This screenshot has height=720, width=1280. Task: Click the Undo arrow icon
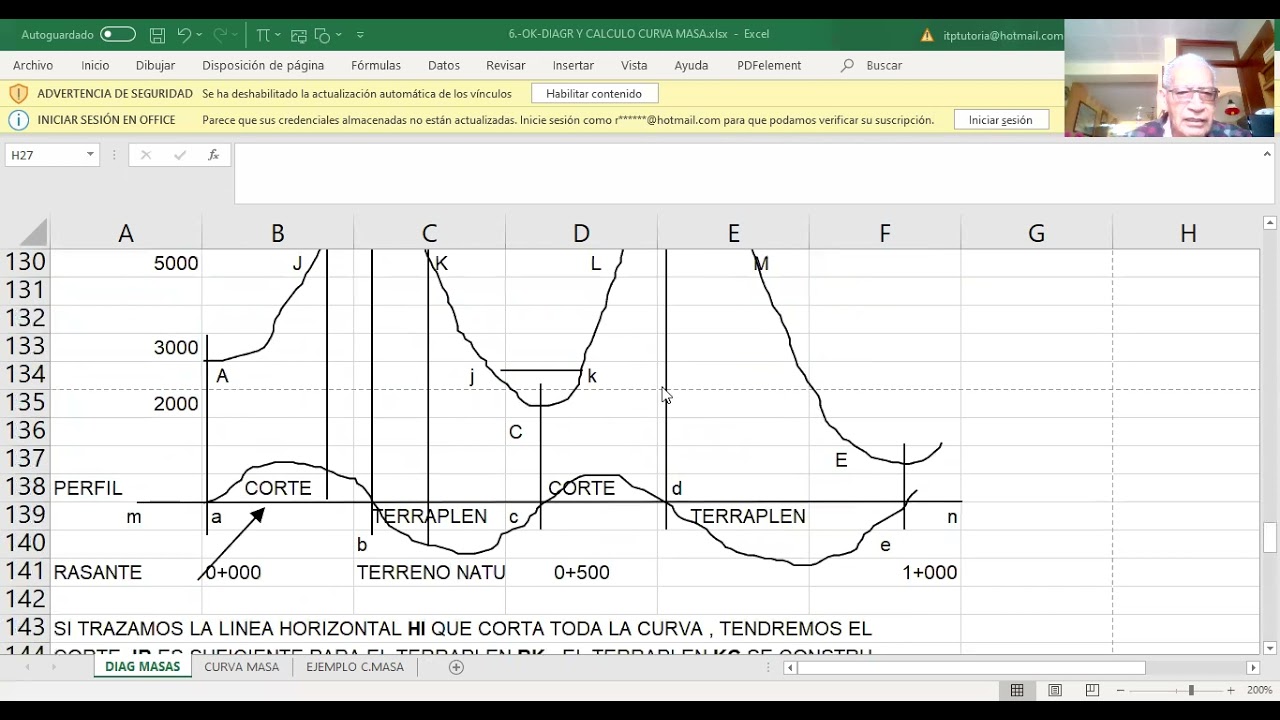183,35
